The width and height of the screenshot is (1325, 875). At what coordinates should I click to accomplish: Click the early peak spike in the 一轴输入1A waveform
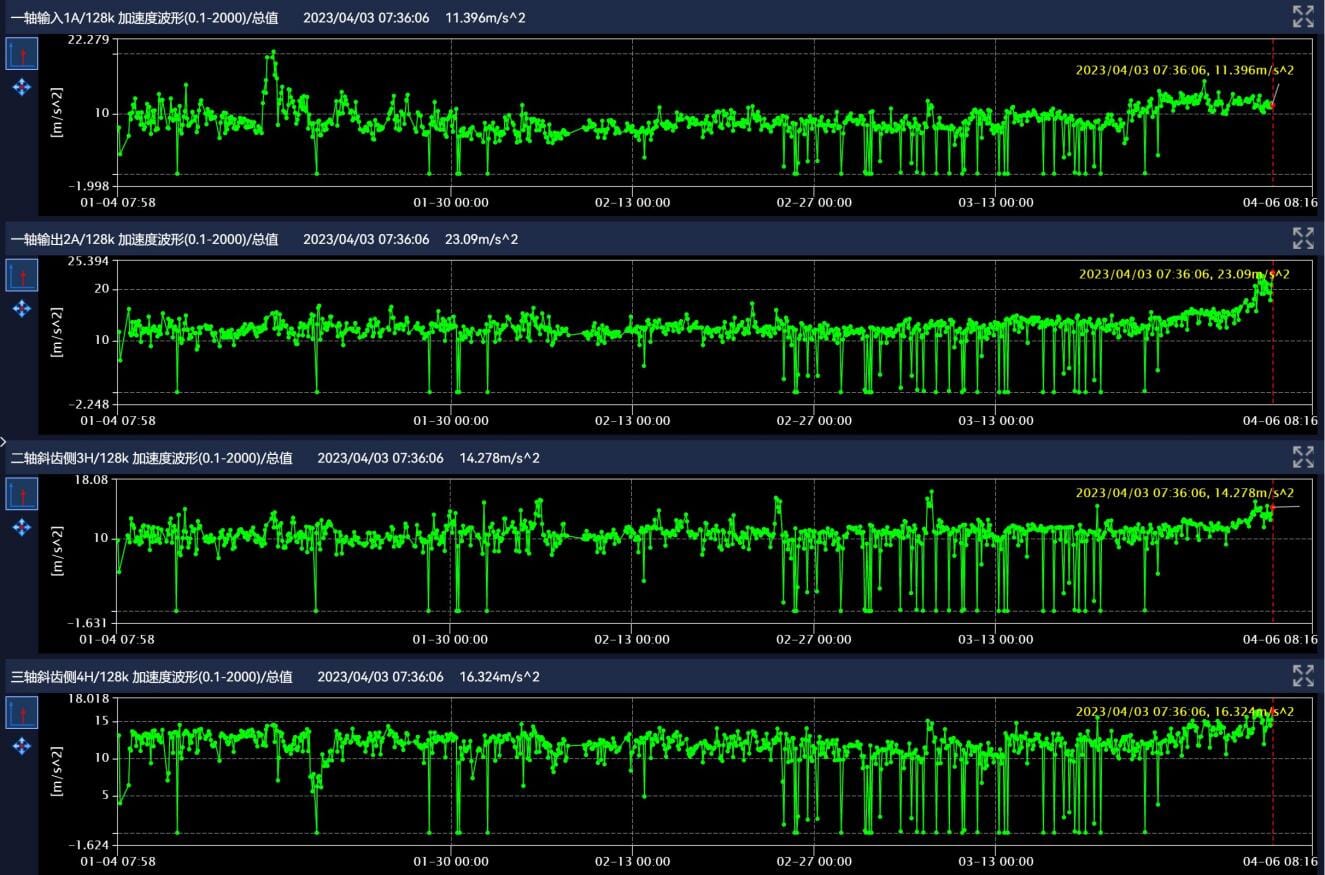(272, 53)
